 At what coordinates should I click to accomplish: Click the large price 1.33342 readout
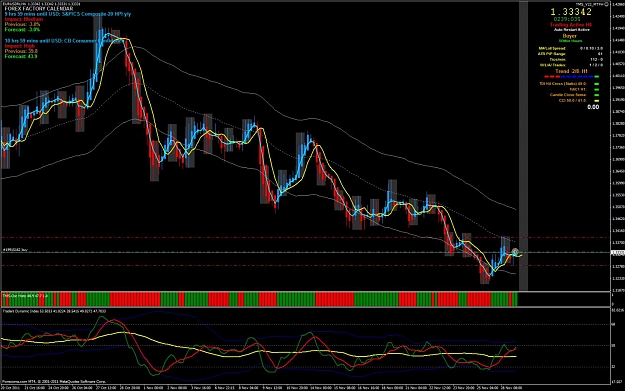coord(571,12)
